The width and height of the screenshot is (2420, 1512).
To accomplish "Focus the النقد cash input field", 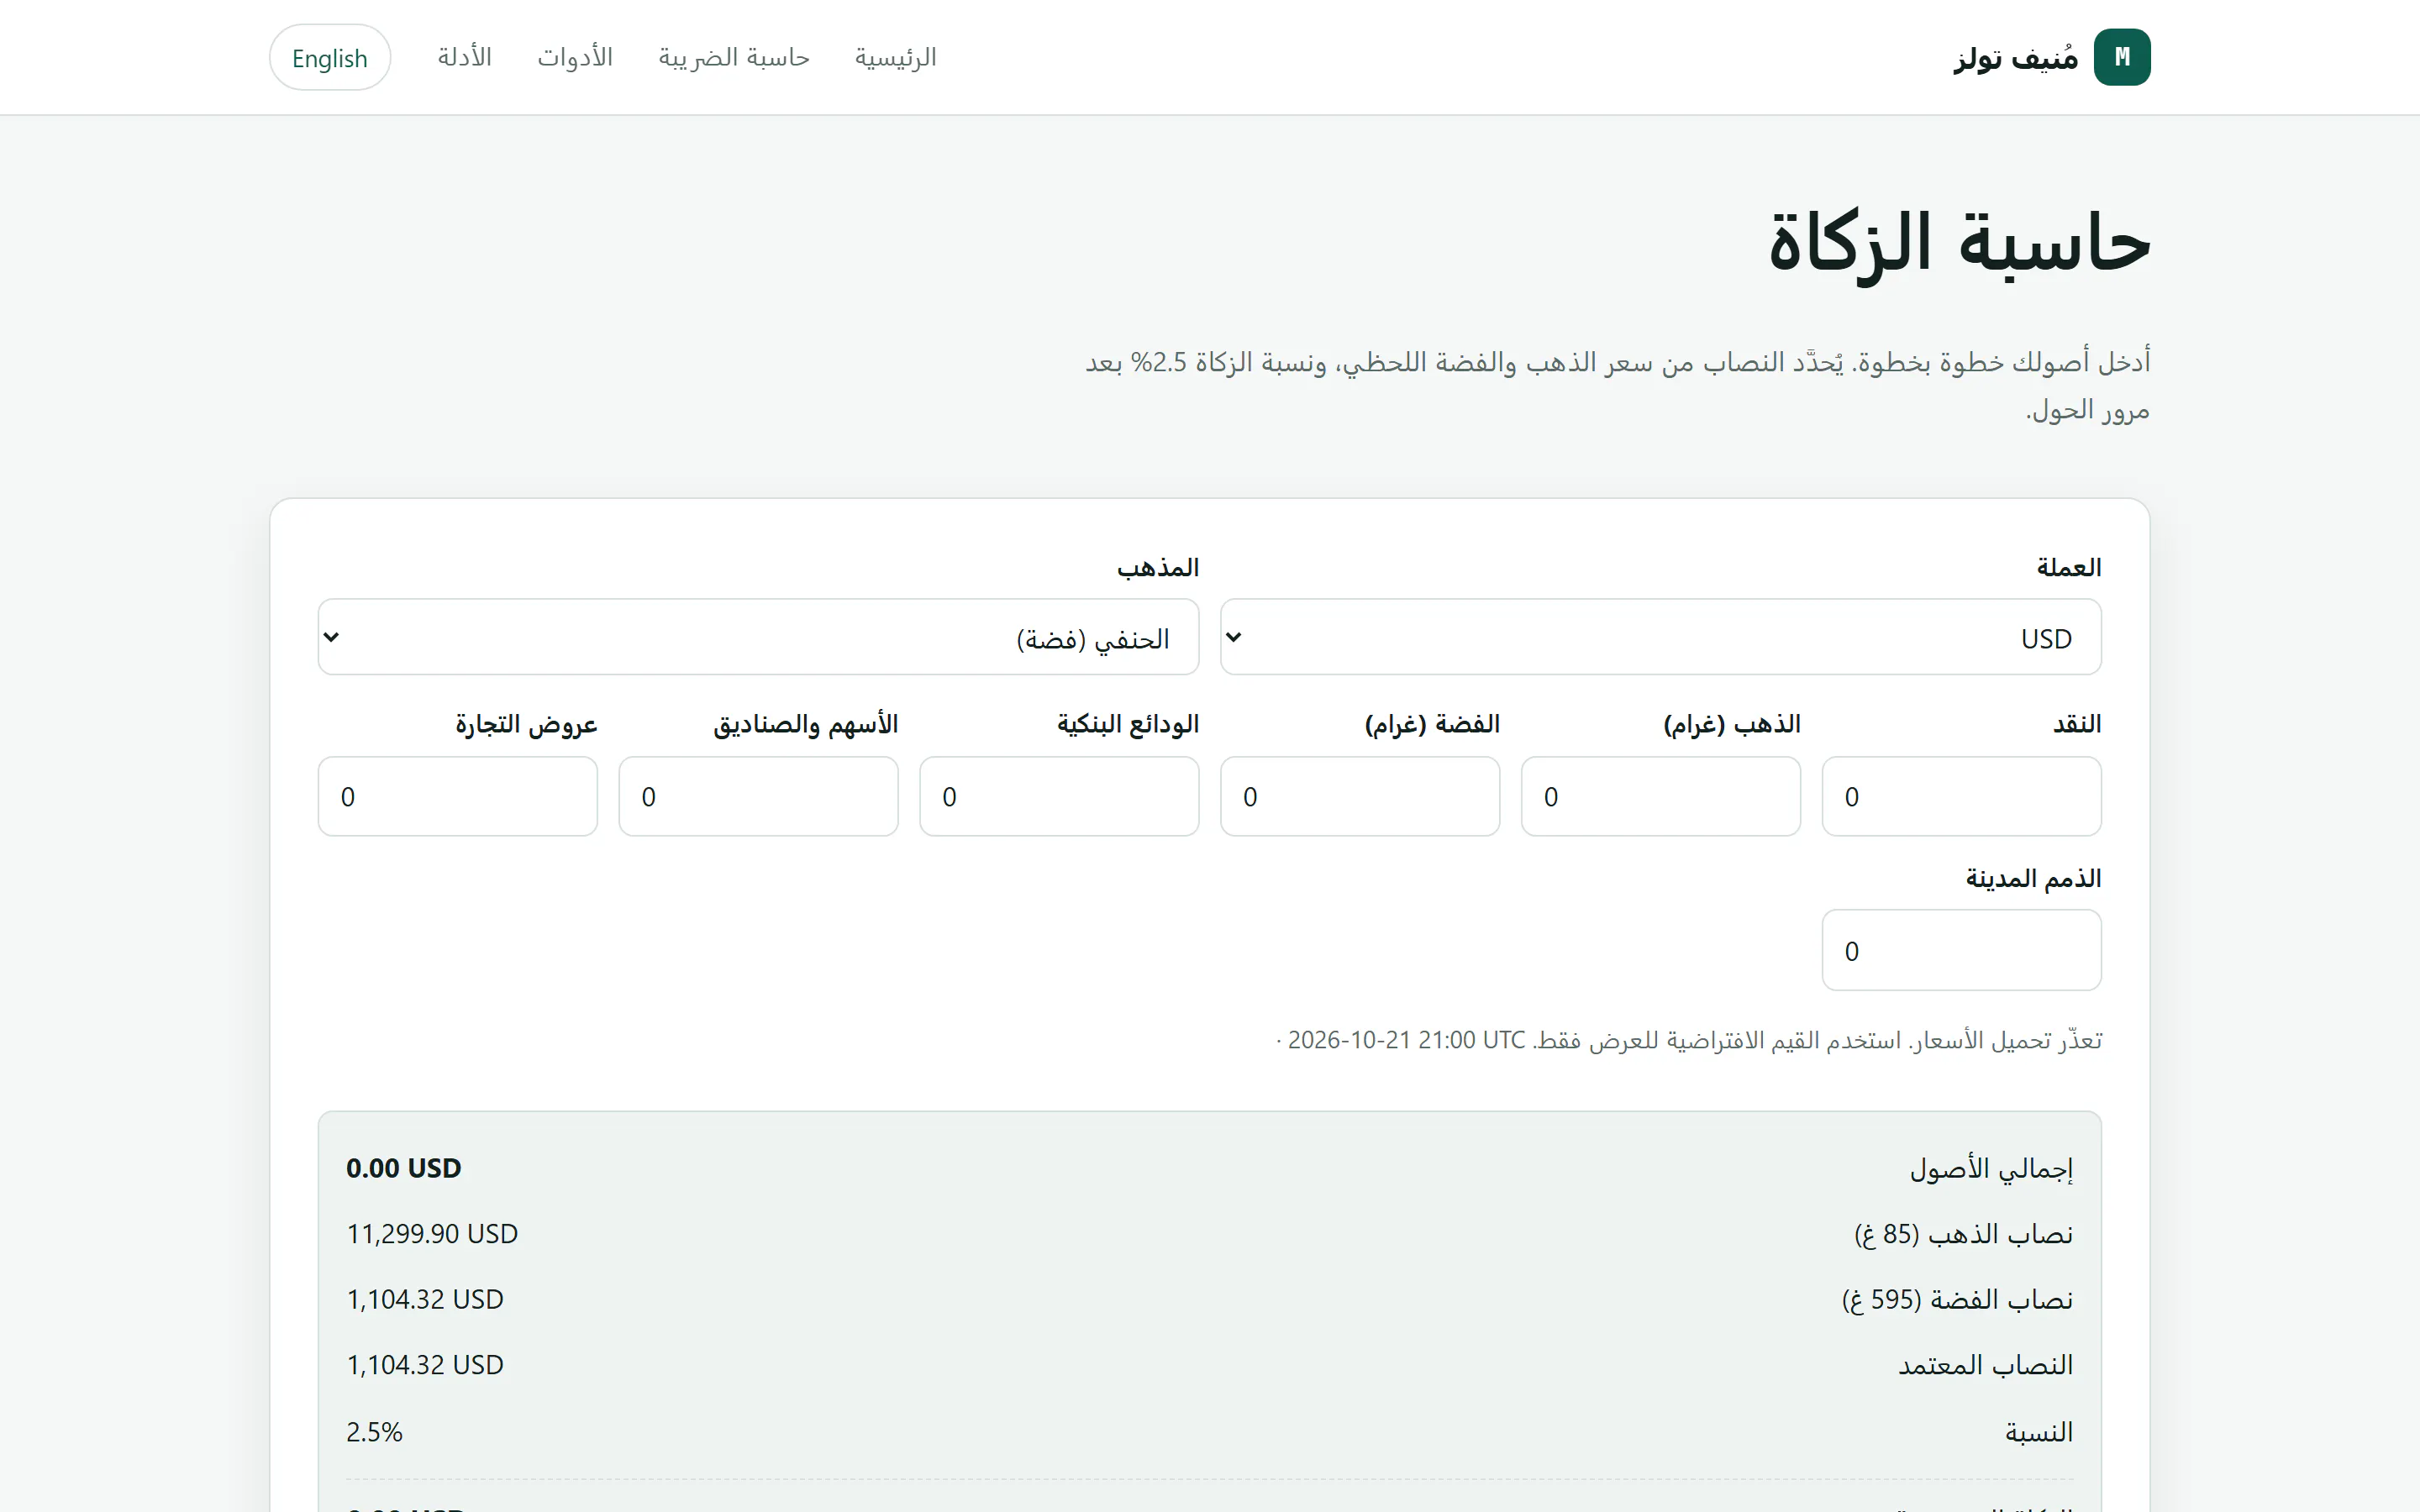I will 1961,796.
